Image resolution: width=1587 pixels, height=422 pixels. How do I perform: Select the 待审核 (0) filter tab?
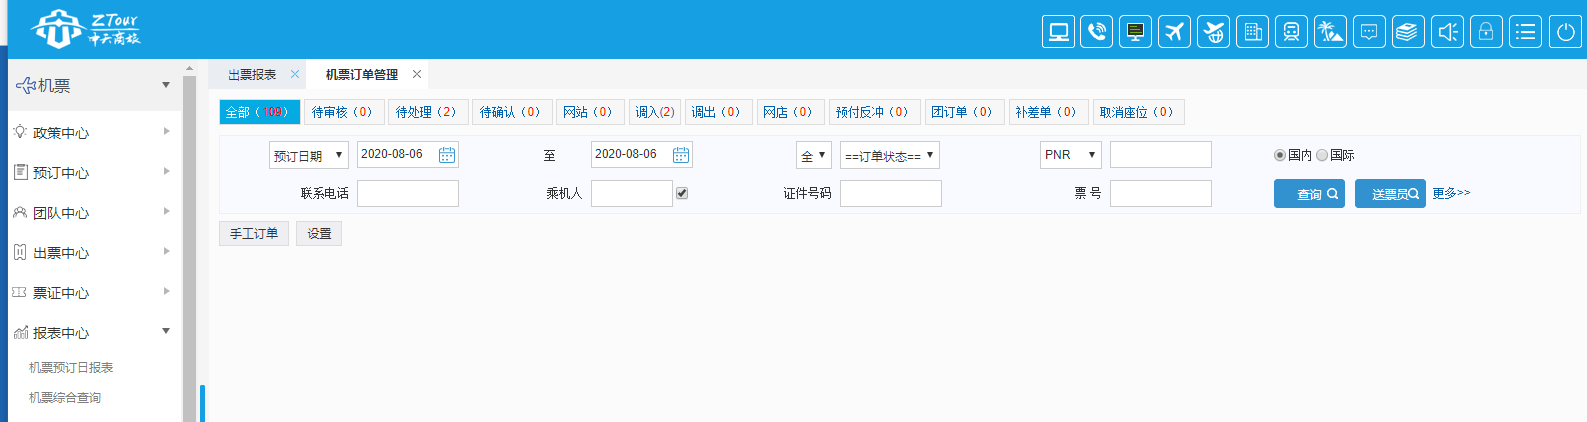(344, 112)
